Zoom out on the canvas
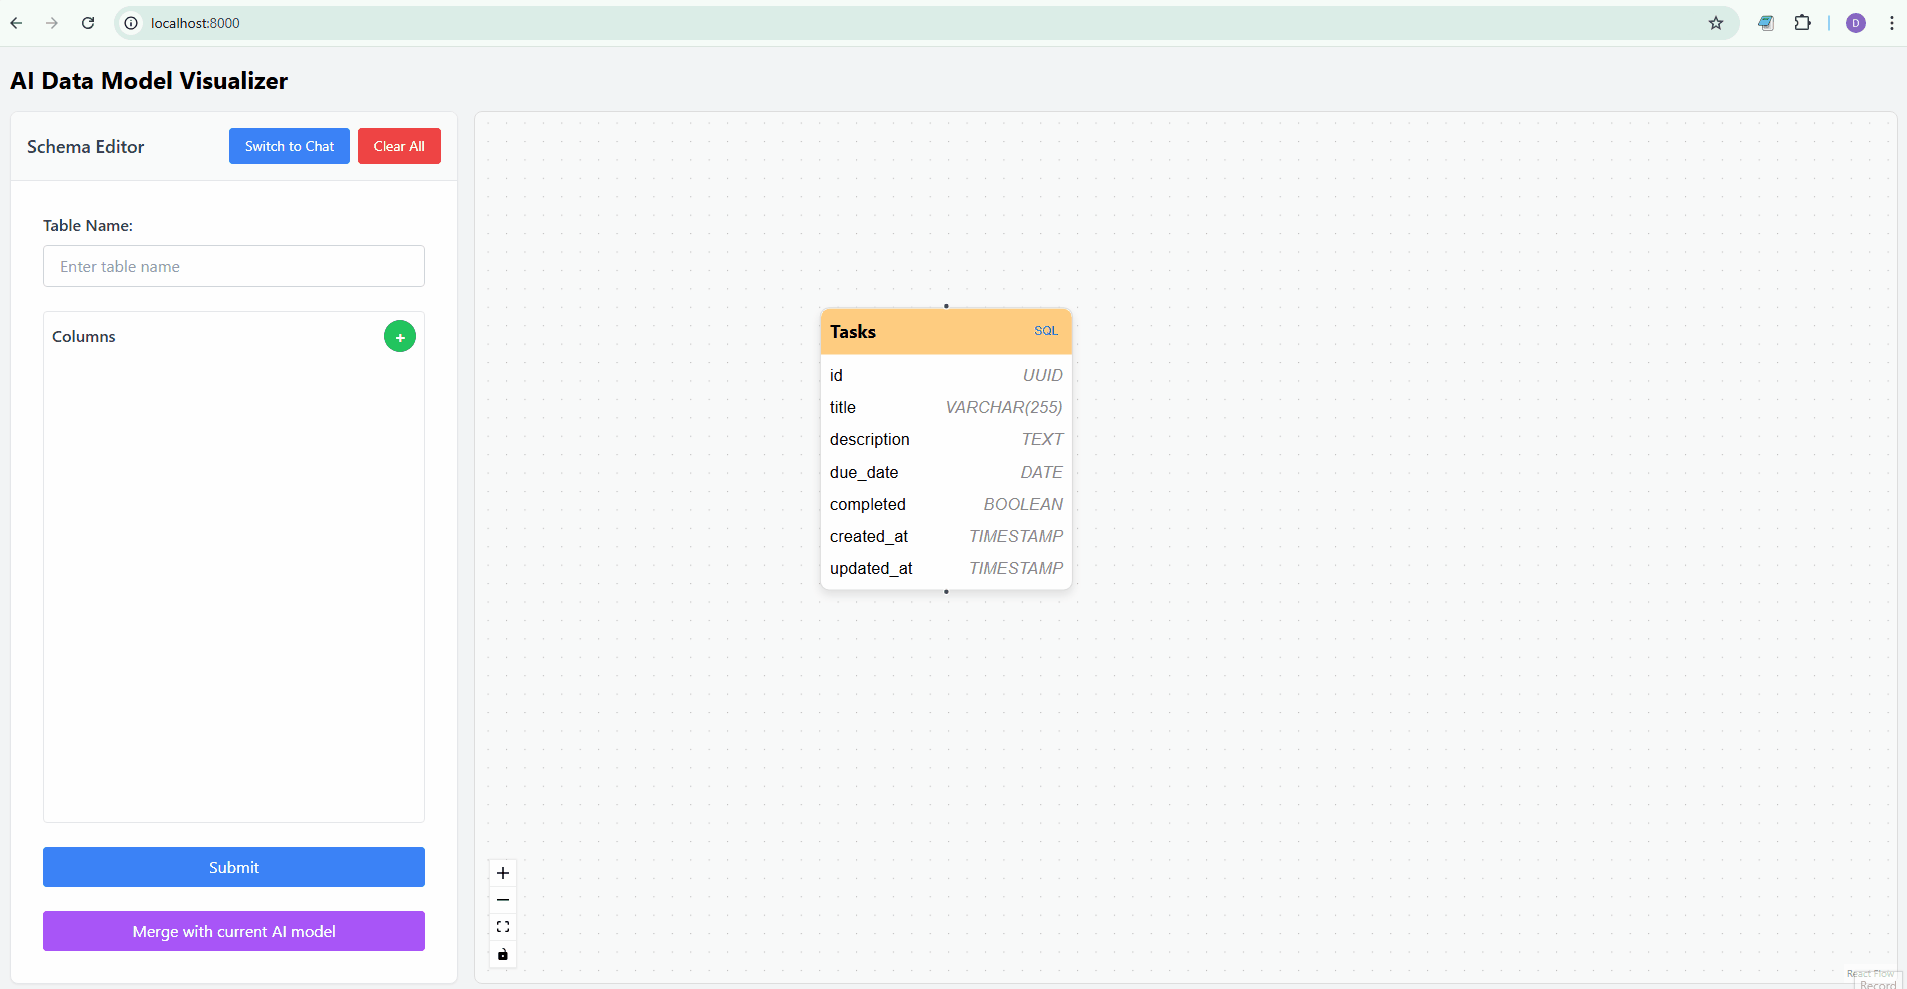The height and width of the screenshot is (989, 1907). point(503,900)
